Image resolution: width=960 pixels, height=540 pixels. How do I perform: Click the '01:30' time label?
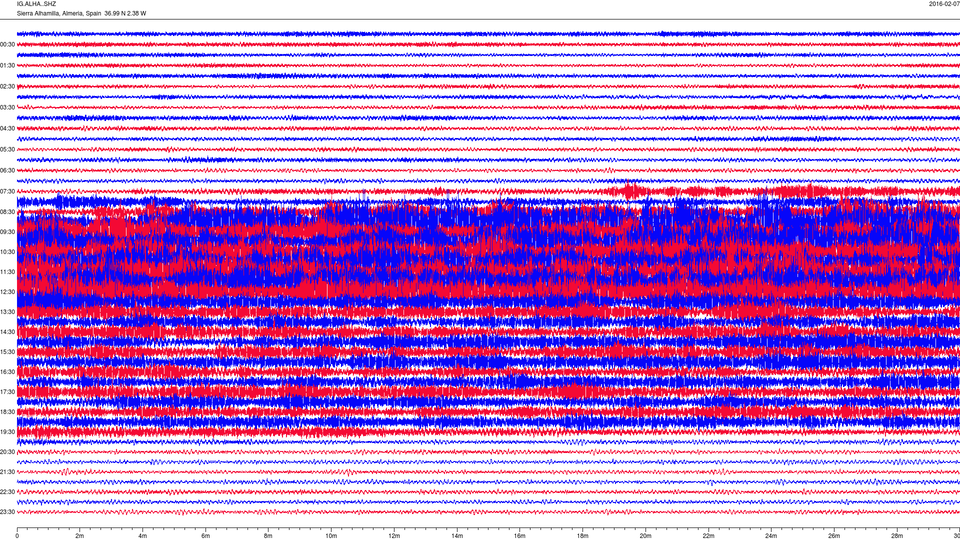7,66
